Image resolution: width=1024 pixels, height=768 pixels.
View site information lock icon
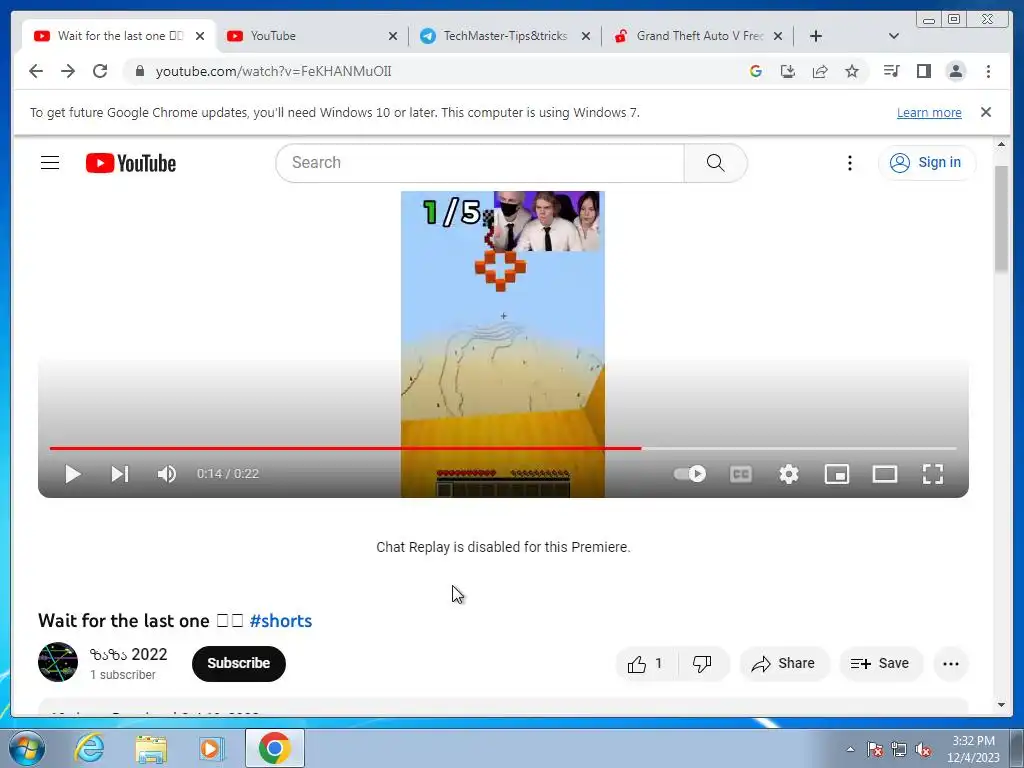(139, 71)
